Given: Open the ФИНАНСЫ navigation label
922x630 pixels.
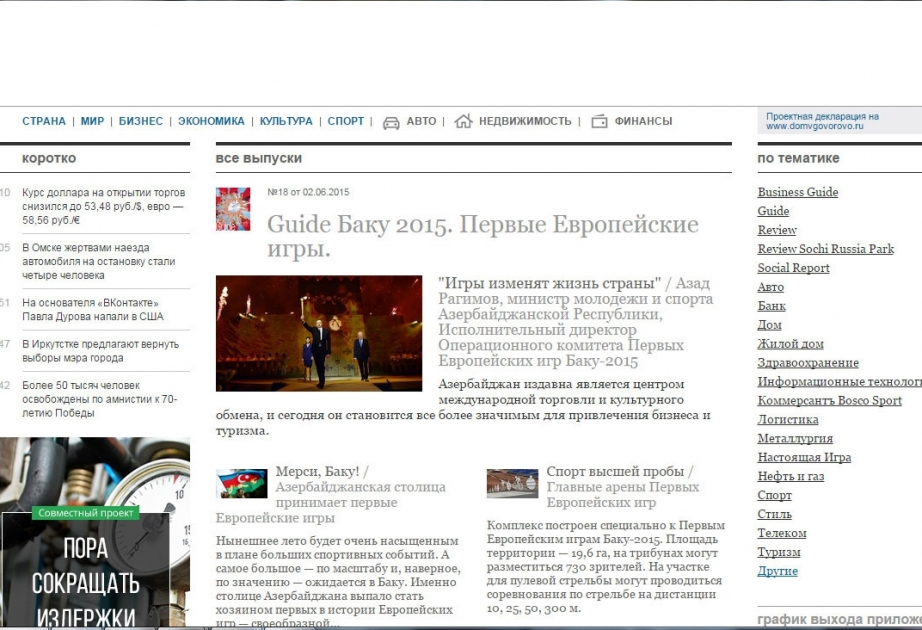Looking at the screenshot, I should pyautogui.click(x=643, y=121).
